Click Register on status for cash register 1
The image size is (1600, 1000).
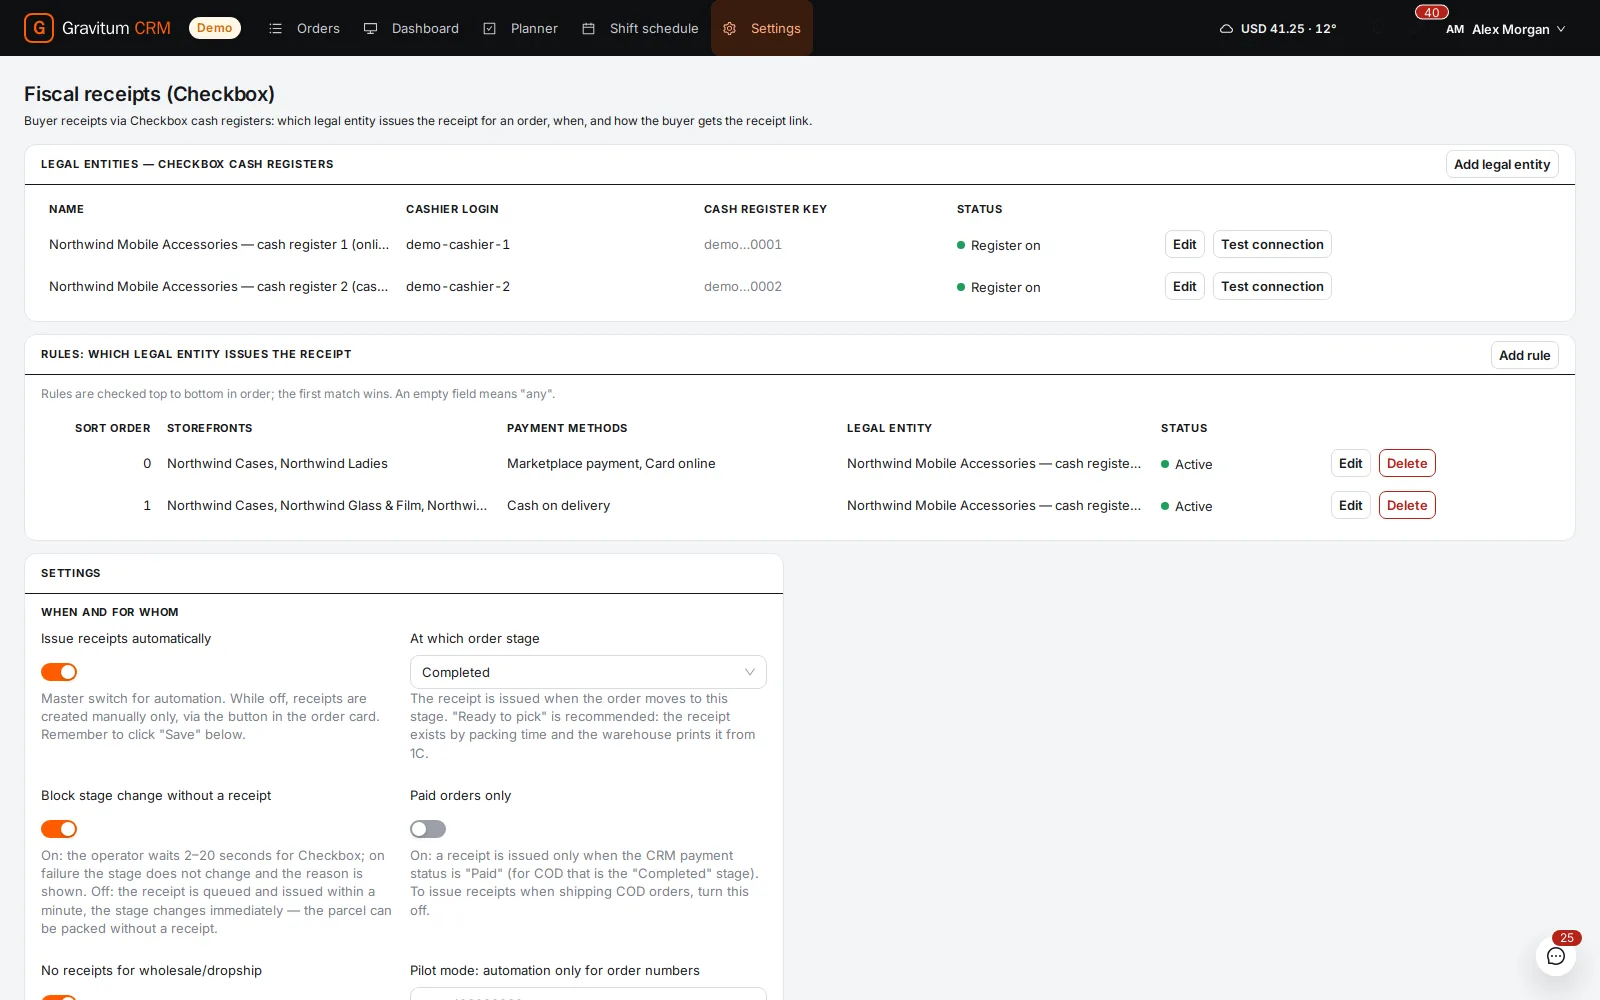tap(999, 245)
